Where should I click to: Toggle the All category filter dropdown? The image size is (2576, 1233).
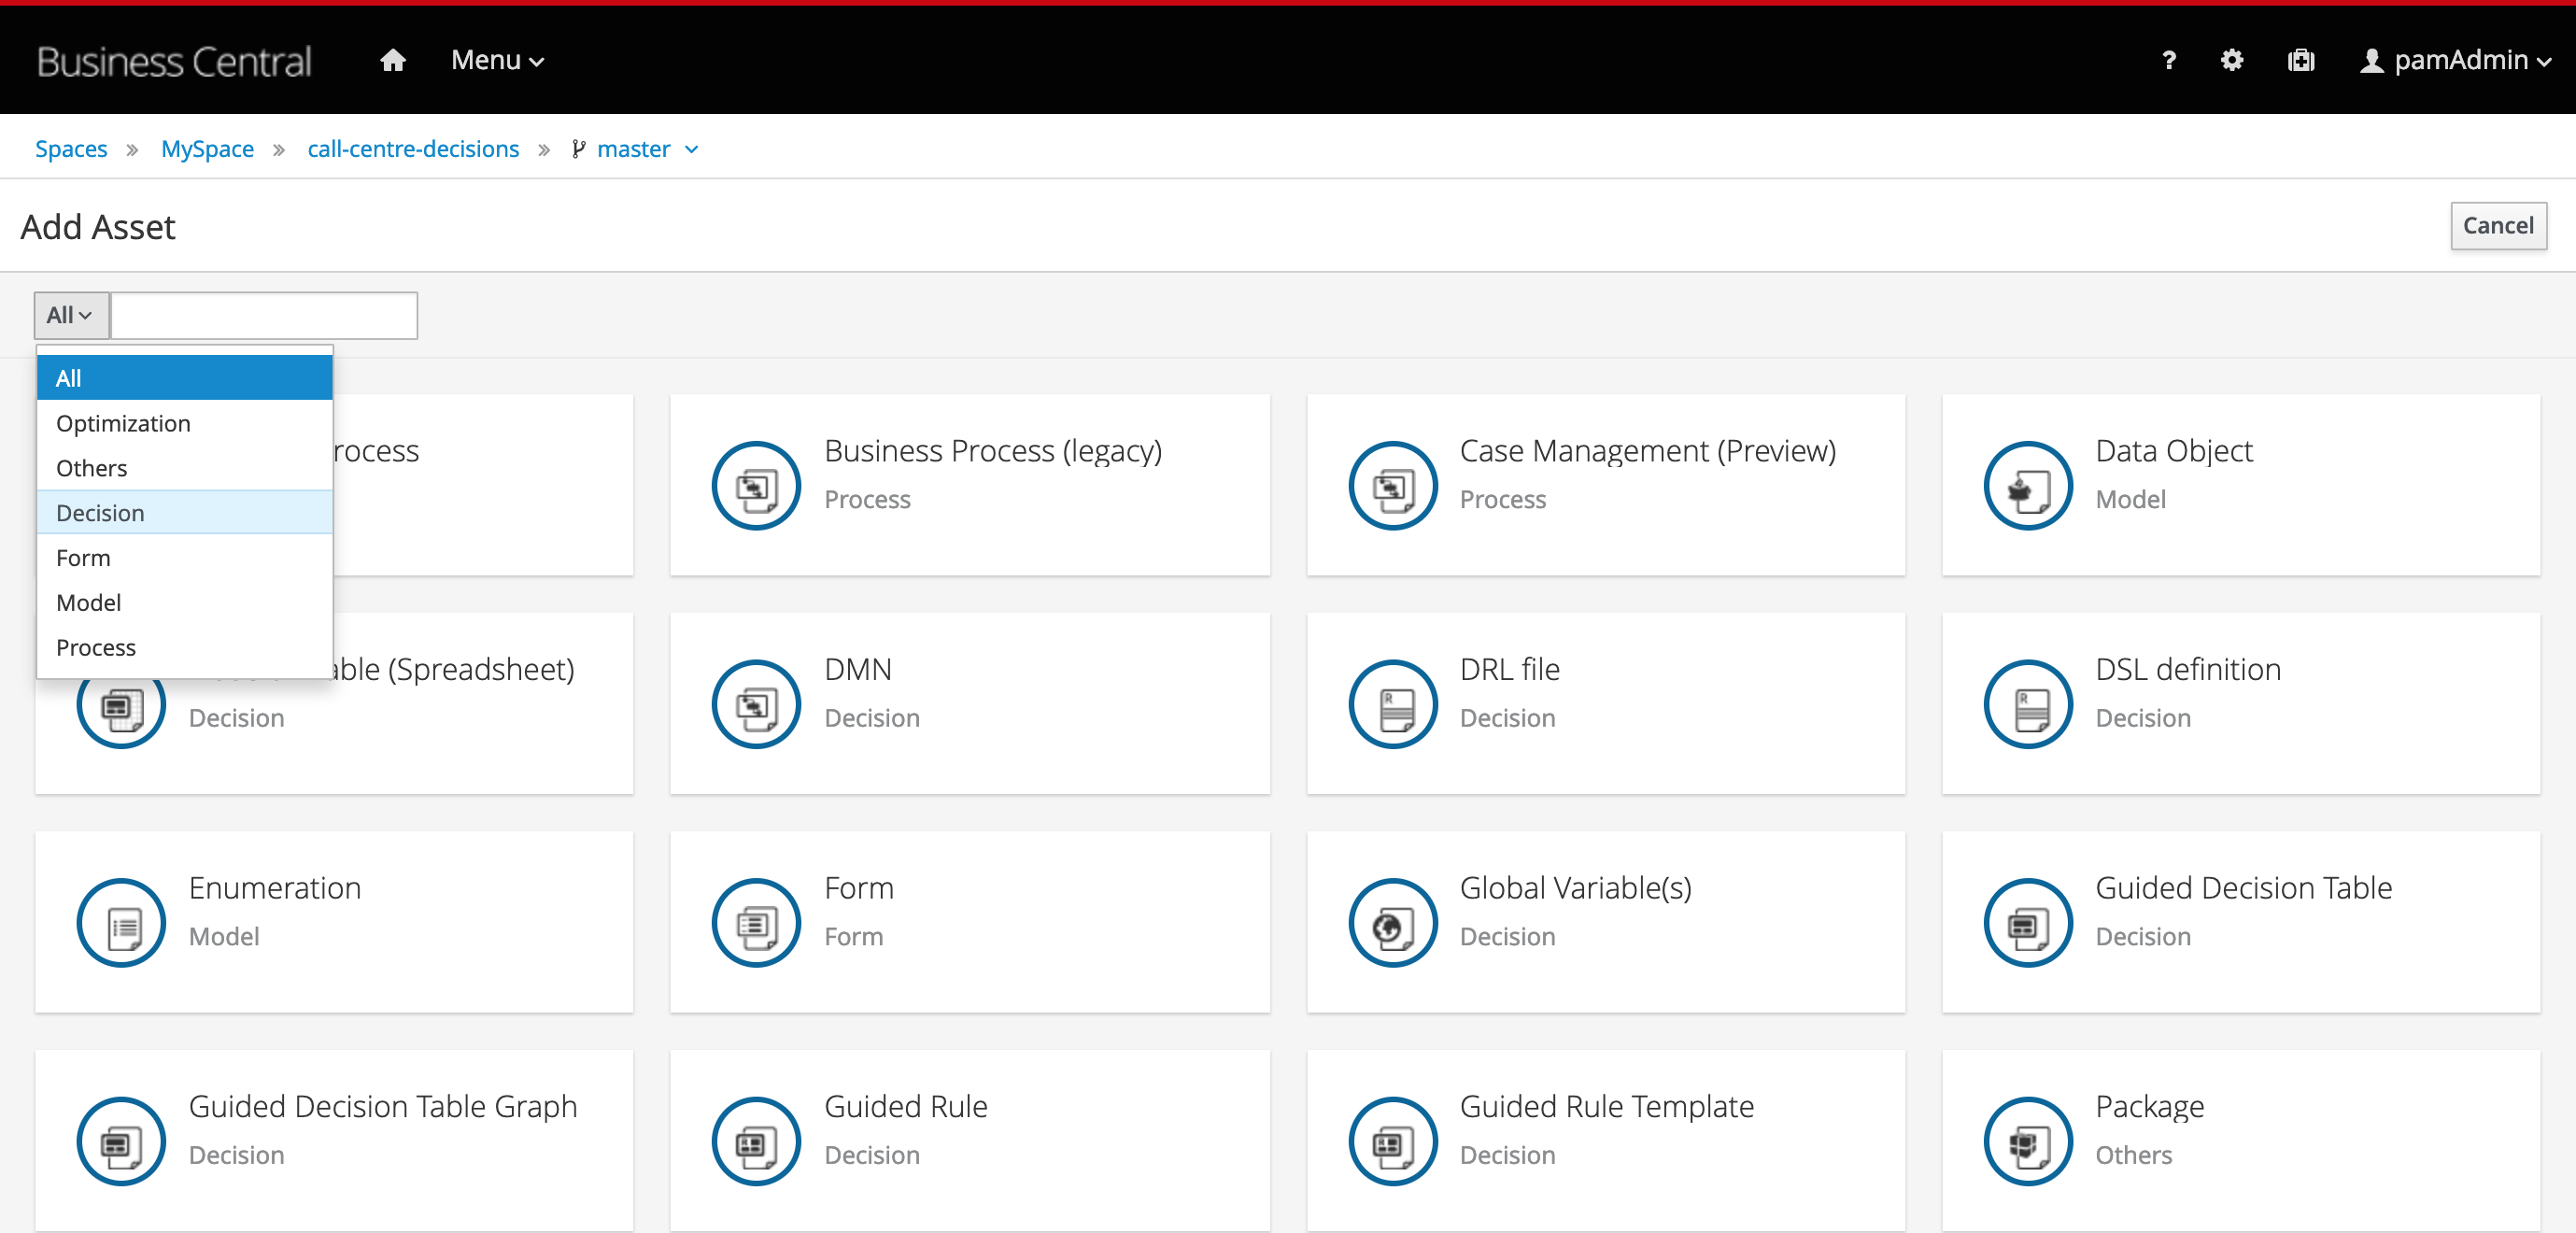(71, 315)
